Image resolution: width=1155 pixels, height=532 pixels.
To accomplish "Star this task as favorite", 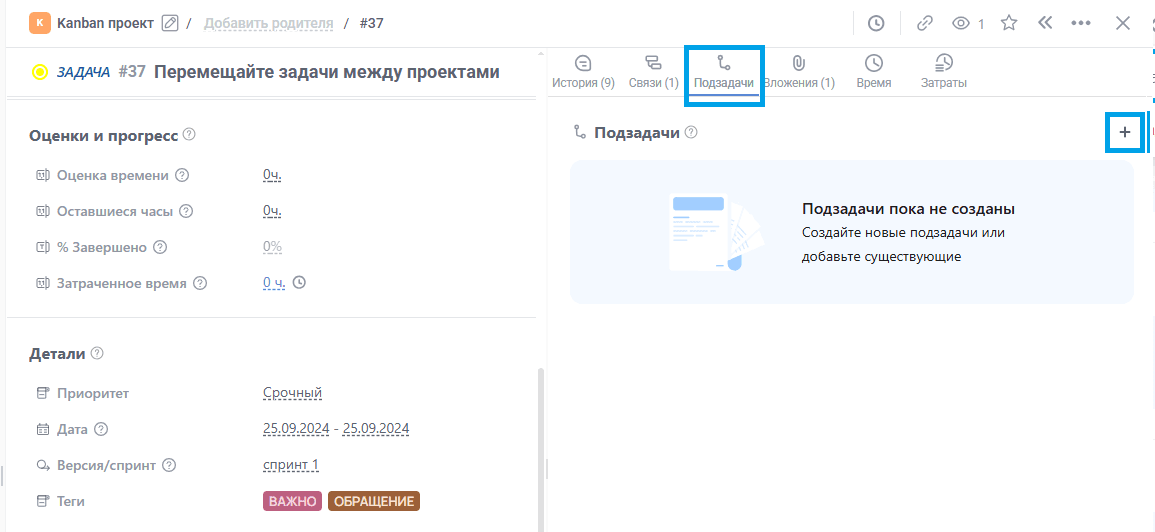I will 1009,24.
